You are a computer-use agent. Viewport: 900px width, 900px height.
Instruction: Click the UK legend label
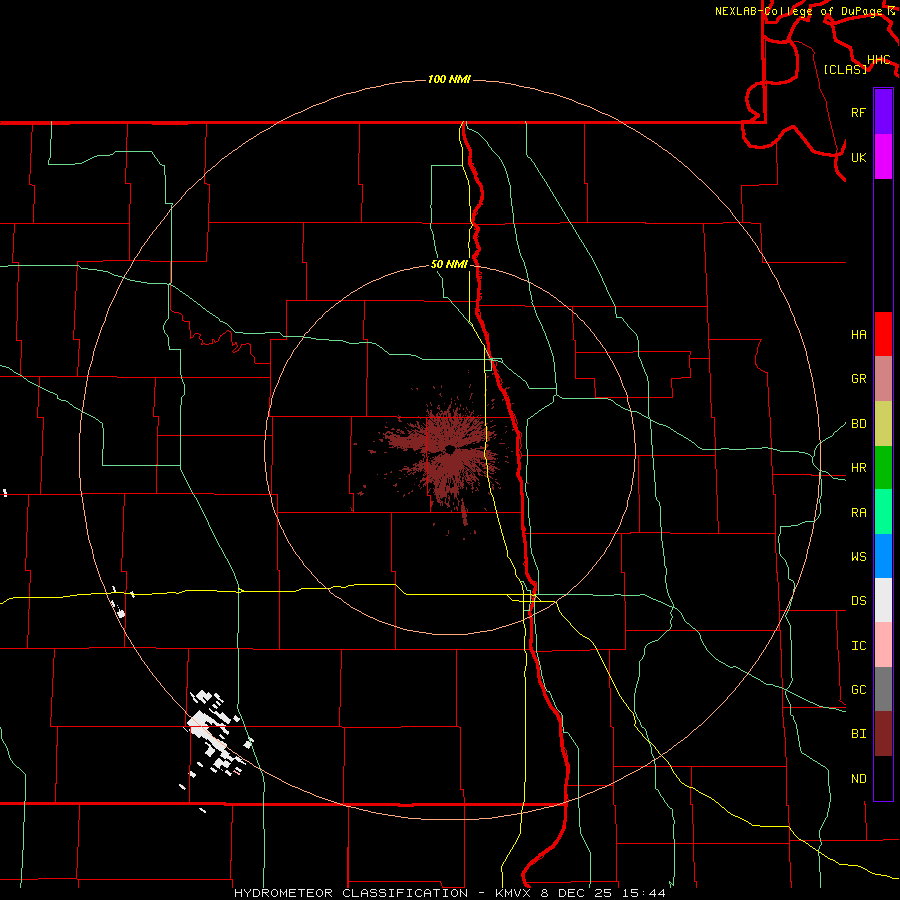[x=858, y=157]
